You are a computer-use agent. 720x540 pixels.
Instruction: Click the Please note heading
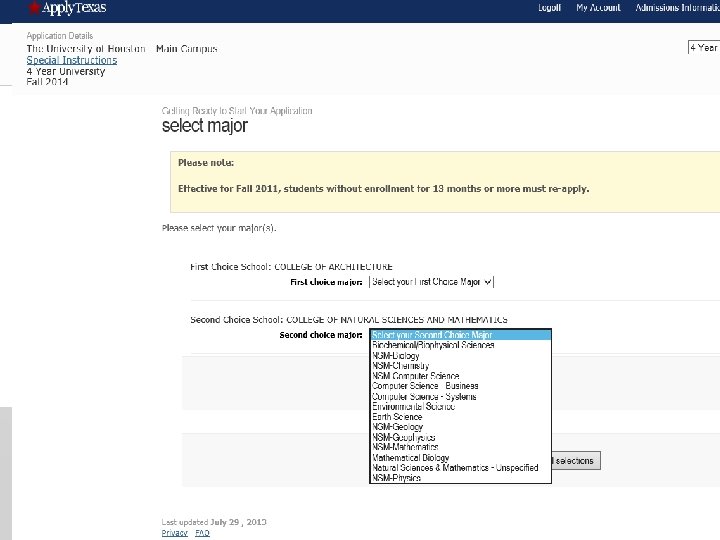(x=206, y=163)
